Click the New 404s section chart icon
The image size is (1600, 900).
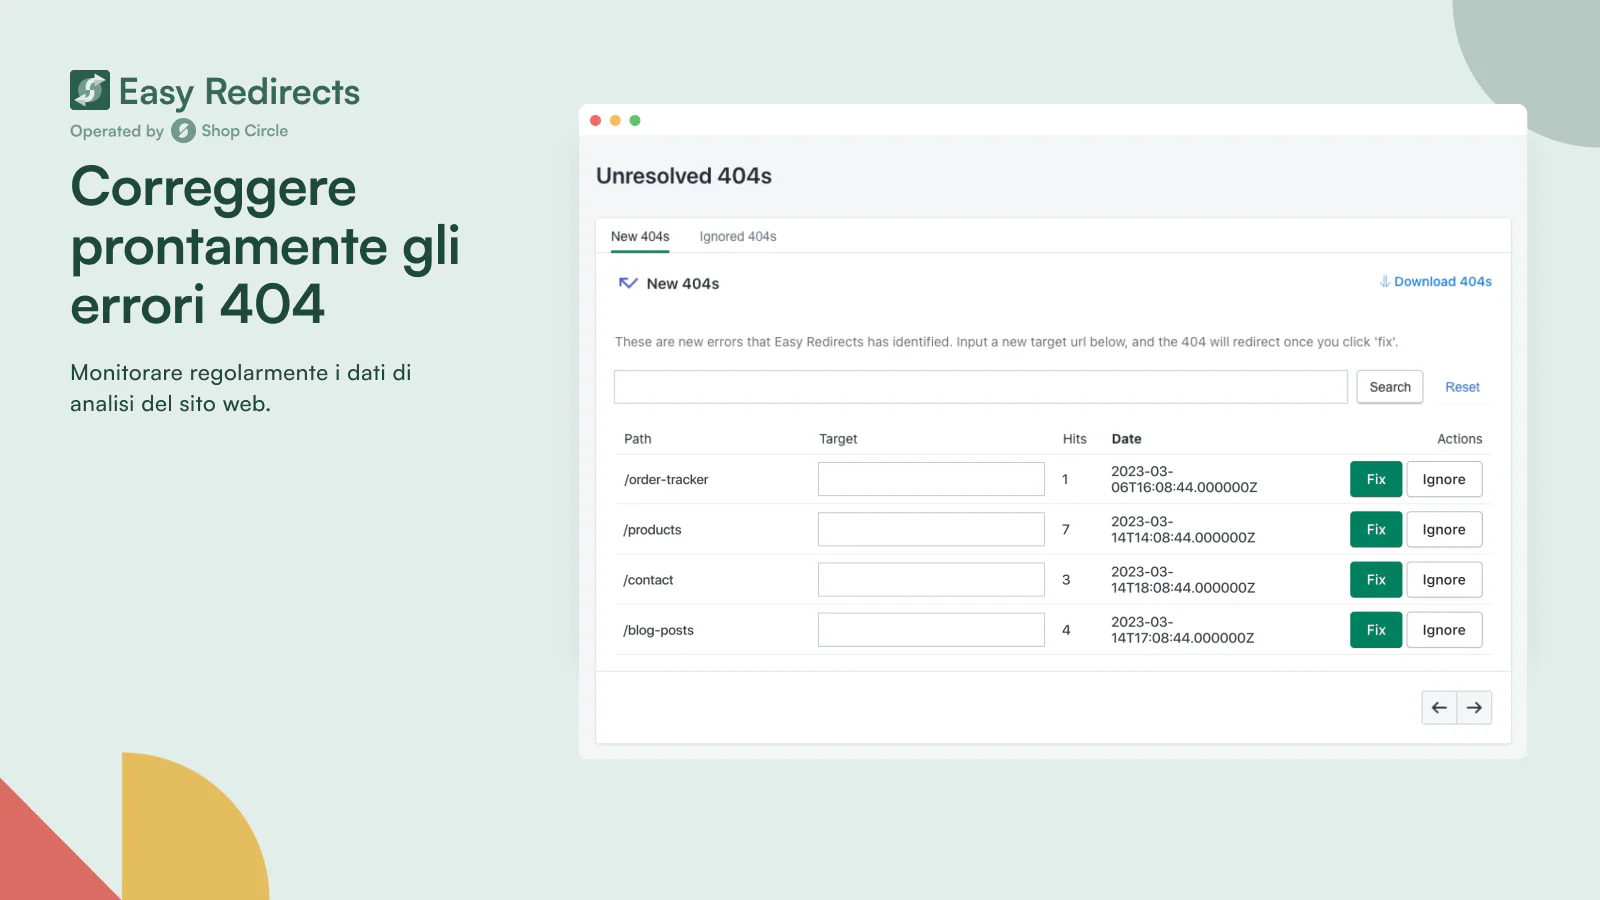[x=628, y=283]
